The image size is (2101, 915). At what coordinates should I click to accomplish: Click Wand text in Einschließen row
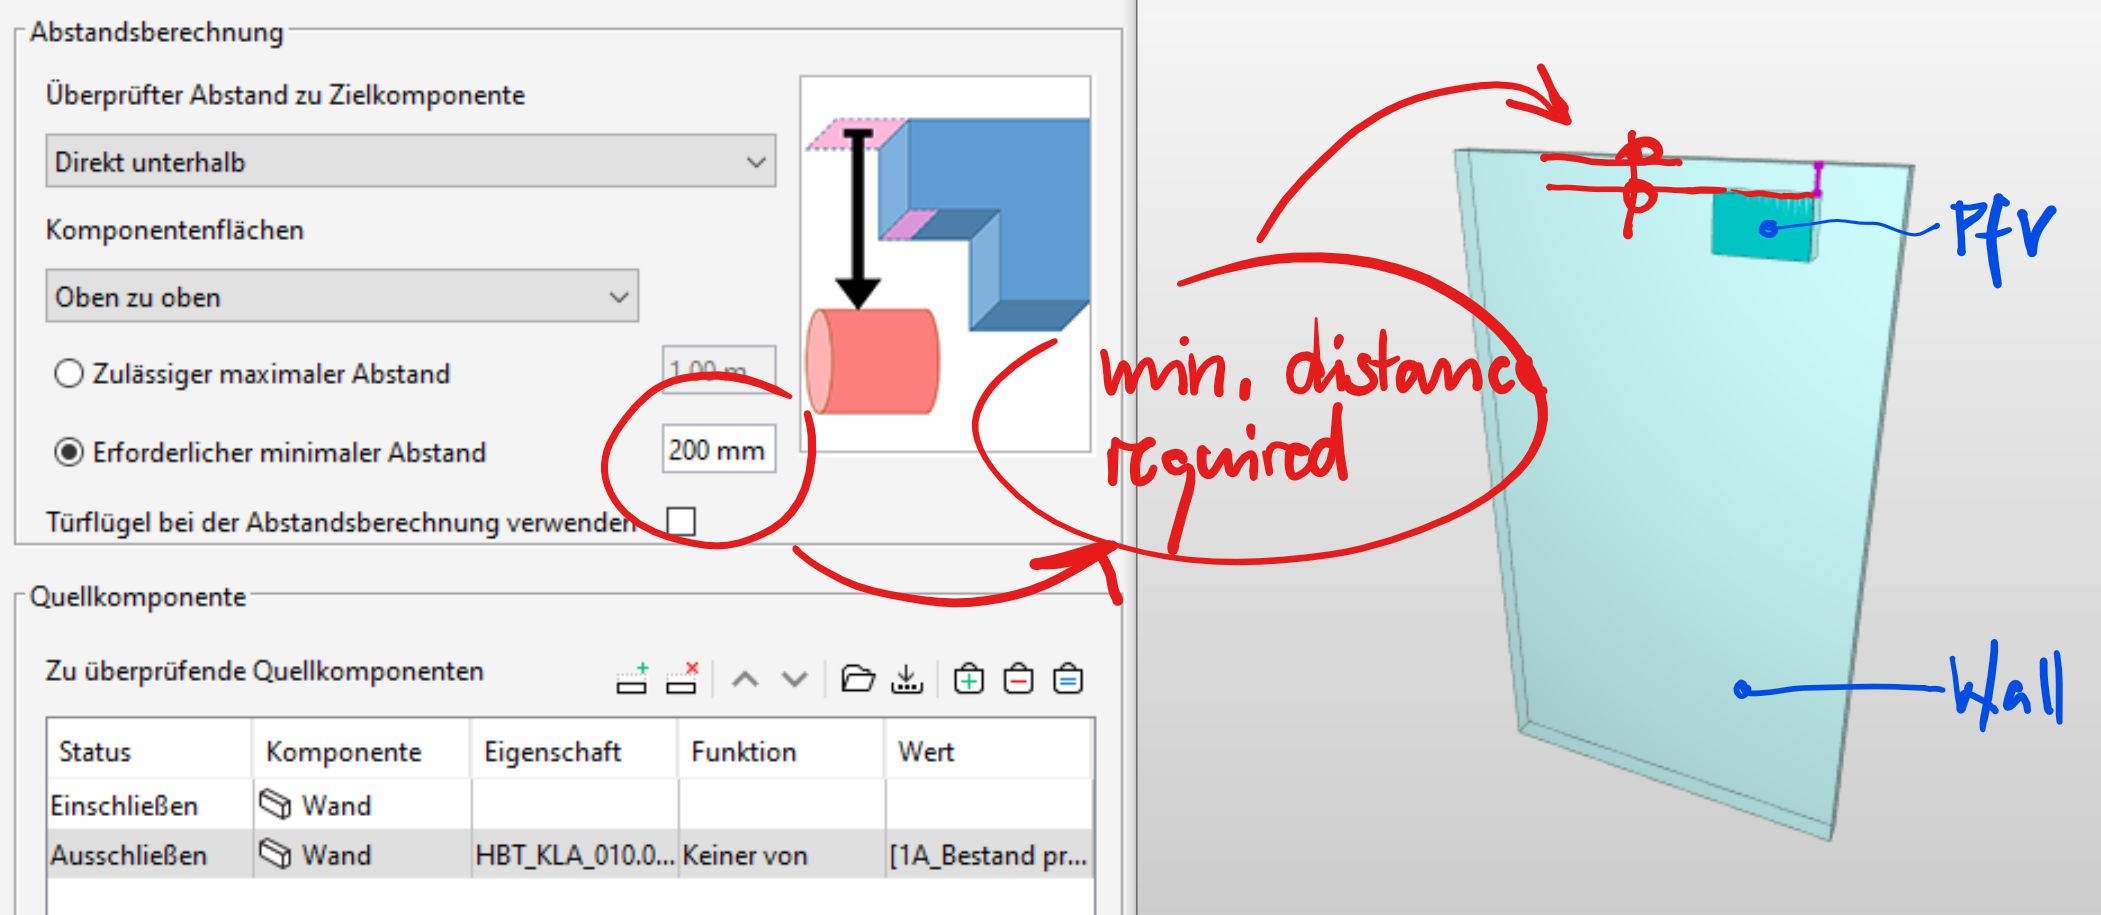[336, 805]
